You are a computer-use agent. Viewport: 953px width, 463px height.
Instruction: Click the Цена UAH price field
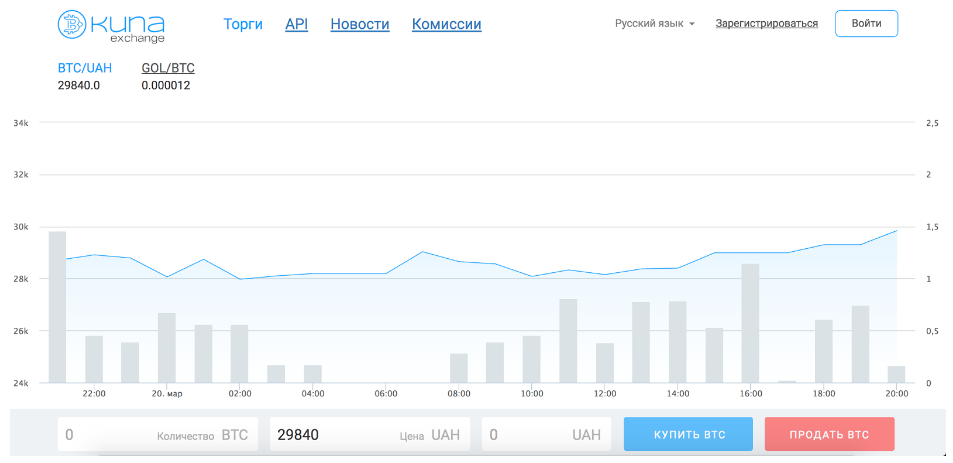(x=370, y=434)
